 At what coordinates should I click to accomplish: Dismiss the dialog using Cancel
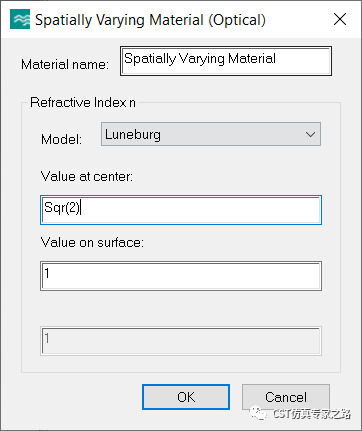coord(286,397)
